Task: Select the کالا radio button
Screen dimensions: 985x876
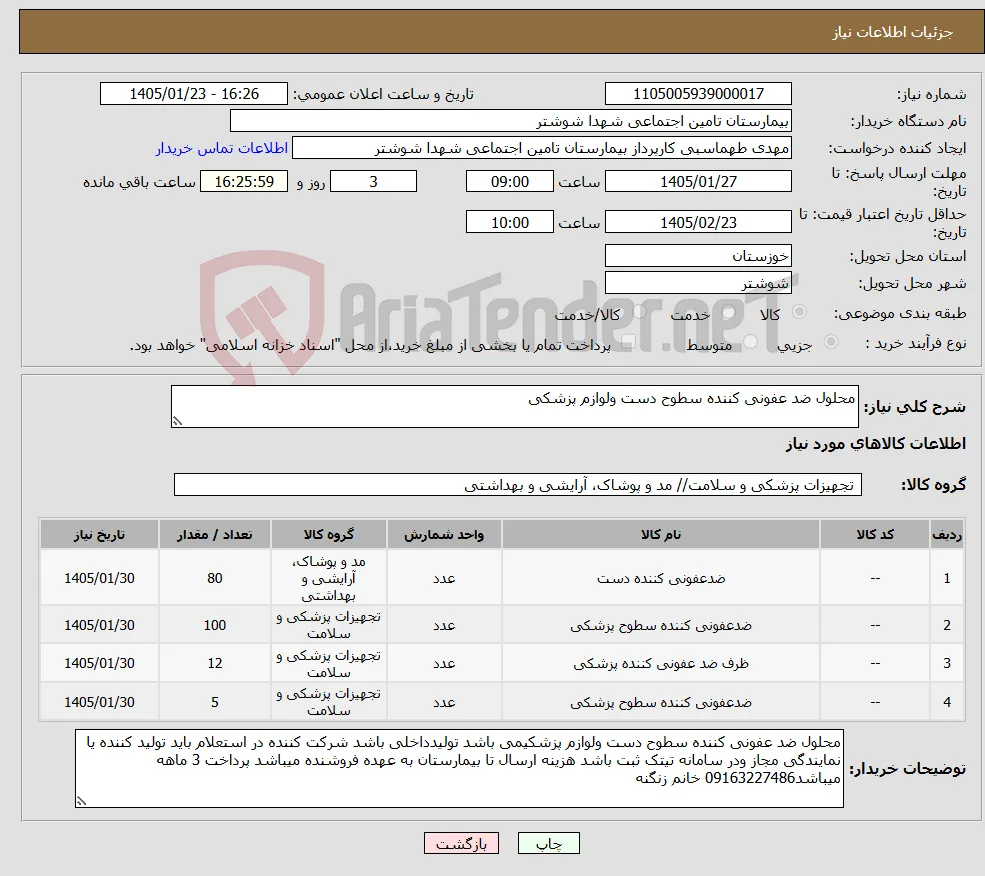Action: [800, 312]
